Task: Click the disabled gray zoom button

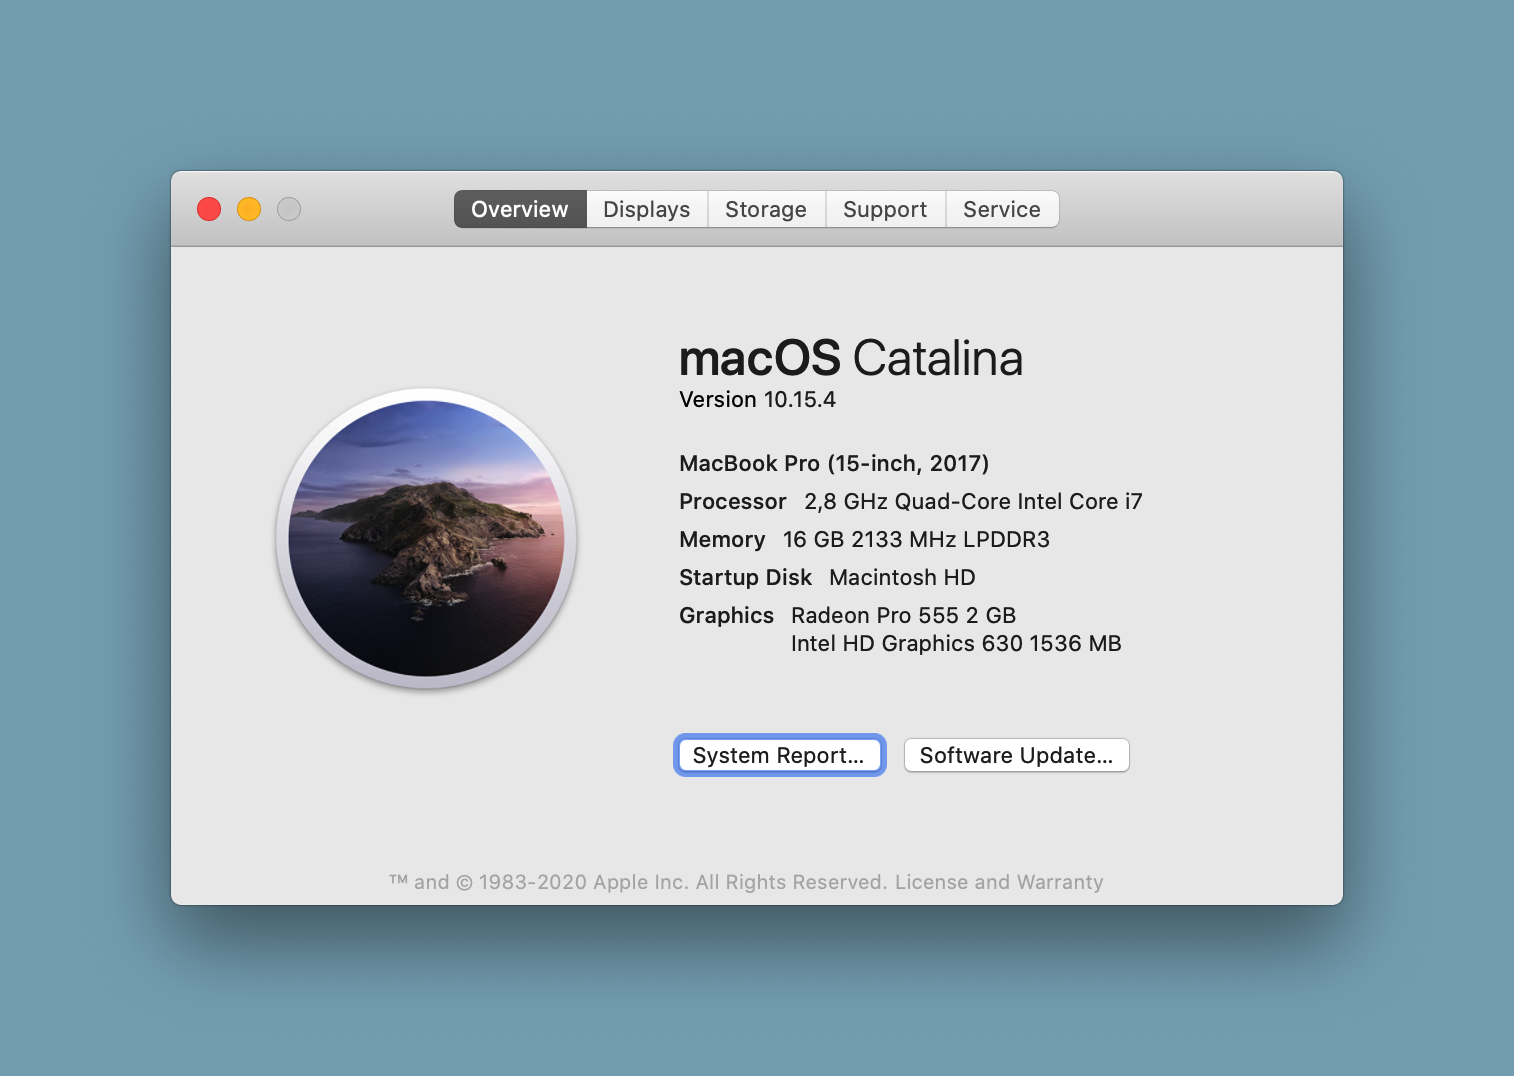Action: point(289,209)
